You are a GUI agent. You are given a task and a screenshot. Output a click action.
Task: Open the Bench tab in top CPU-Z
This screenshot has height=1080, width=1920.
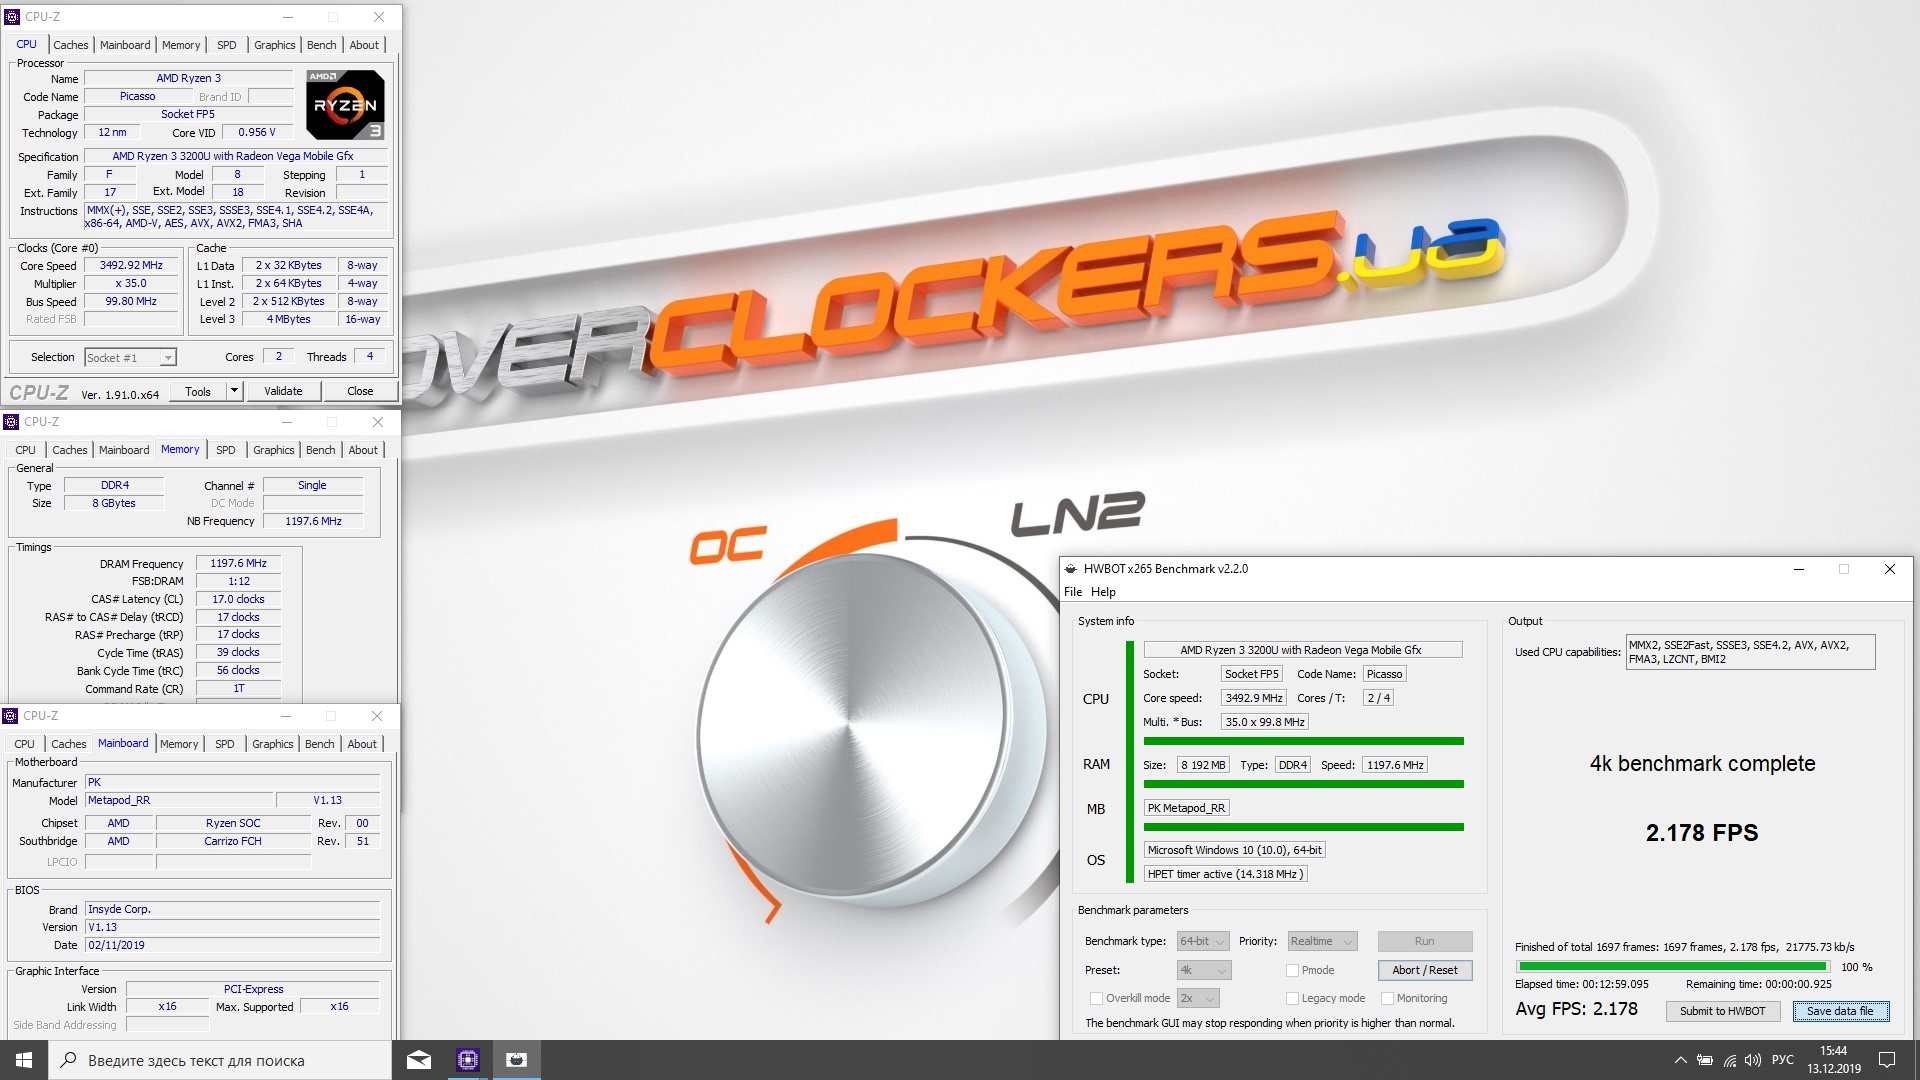point(321,45)
